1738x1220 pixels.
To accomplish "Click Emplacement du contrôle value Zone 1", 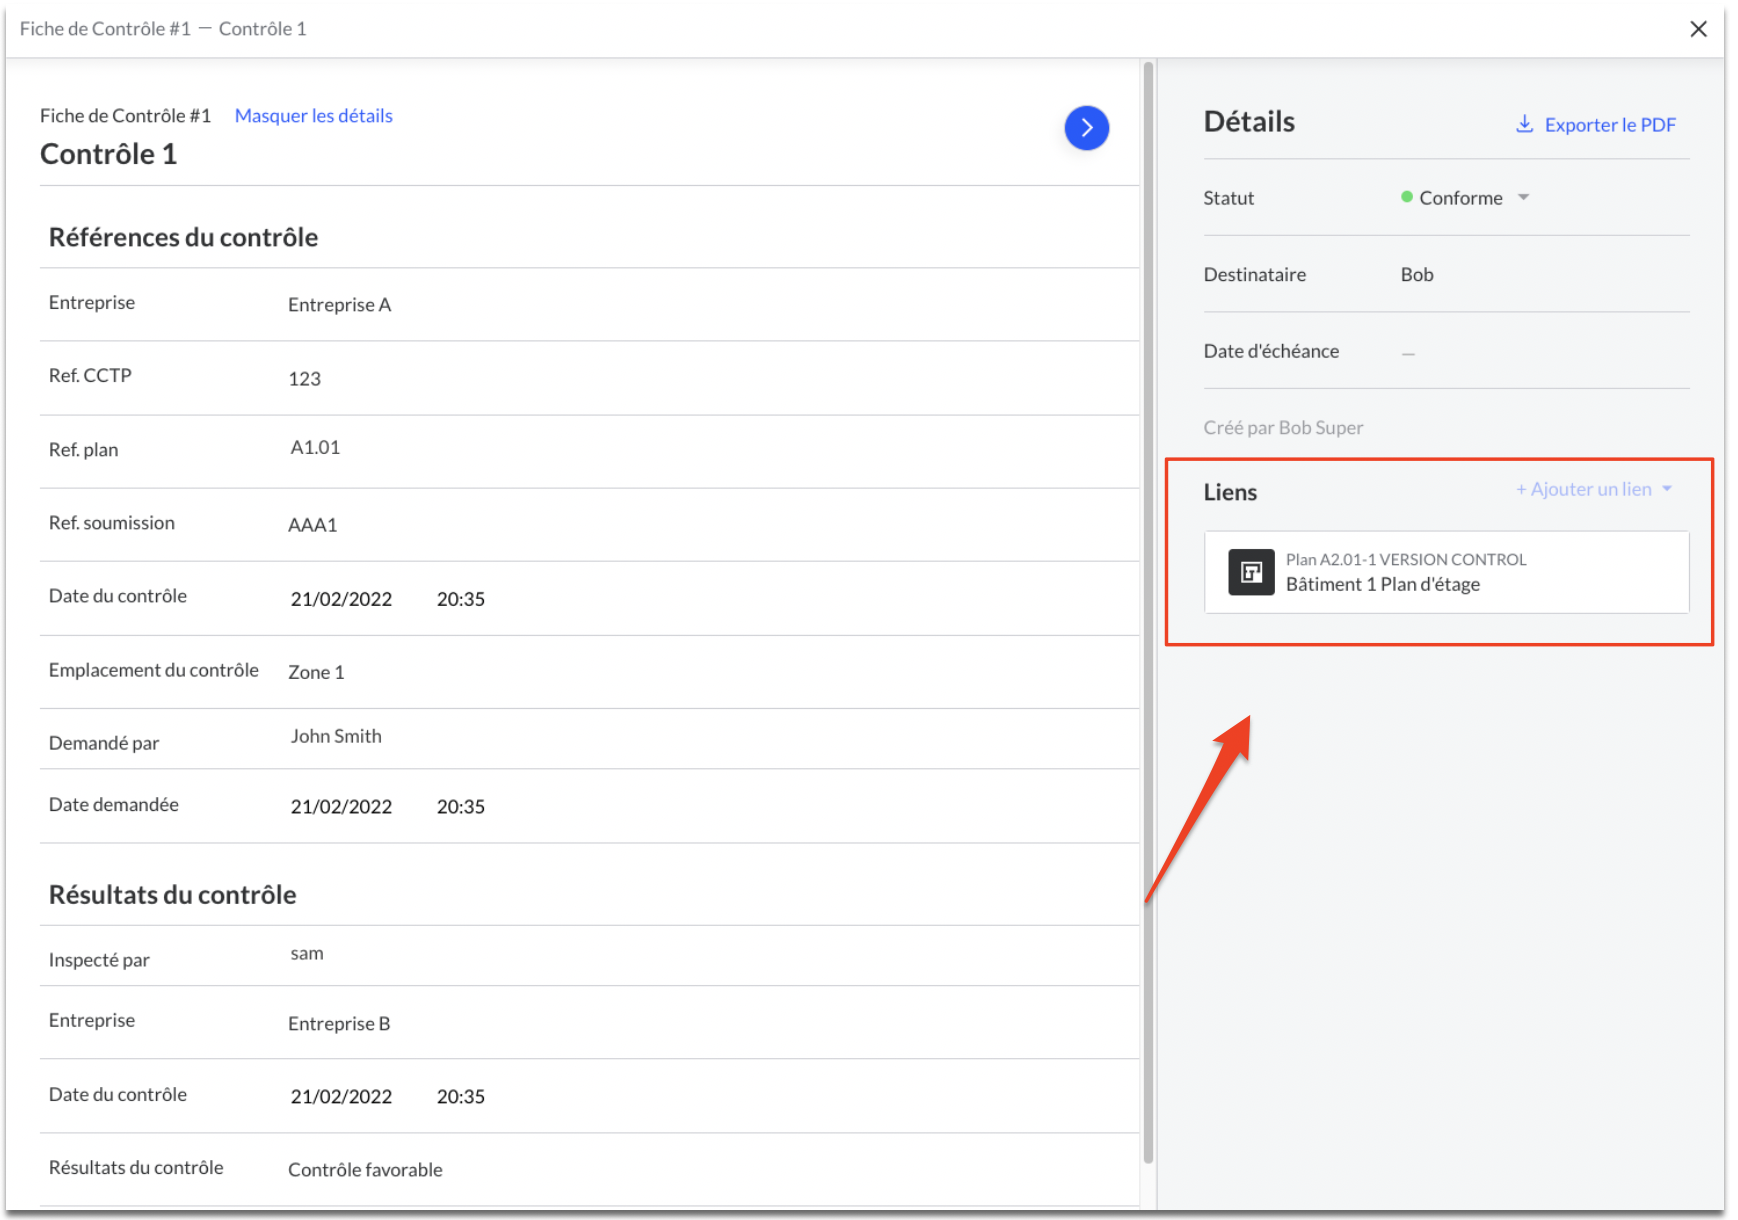I will (x=316, y=672).
